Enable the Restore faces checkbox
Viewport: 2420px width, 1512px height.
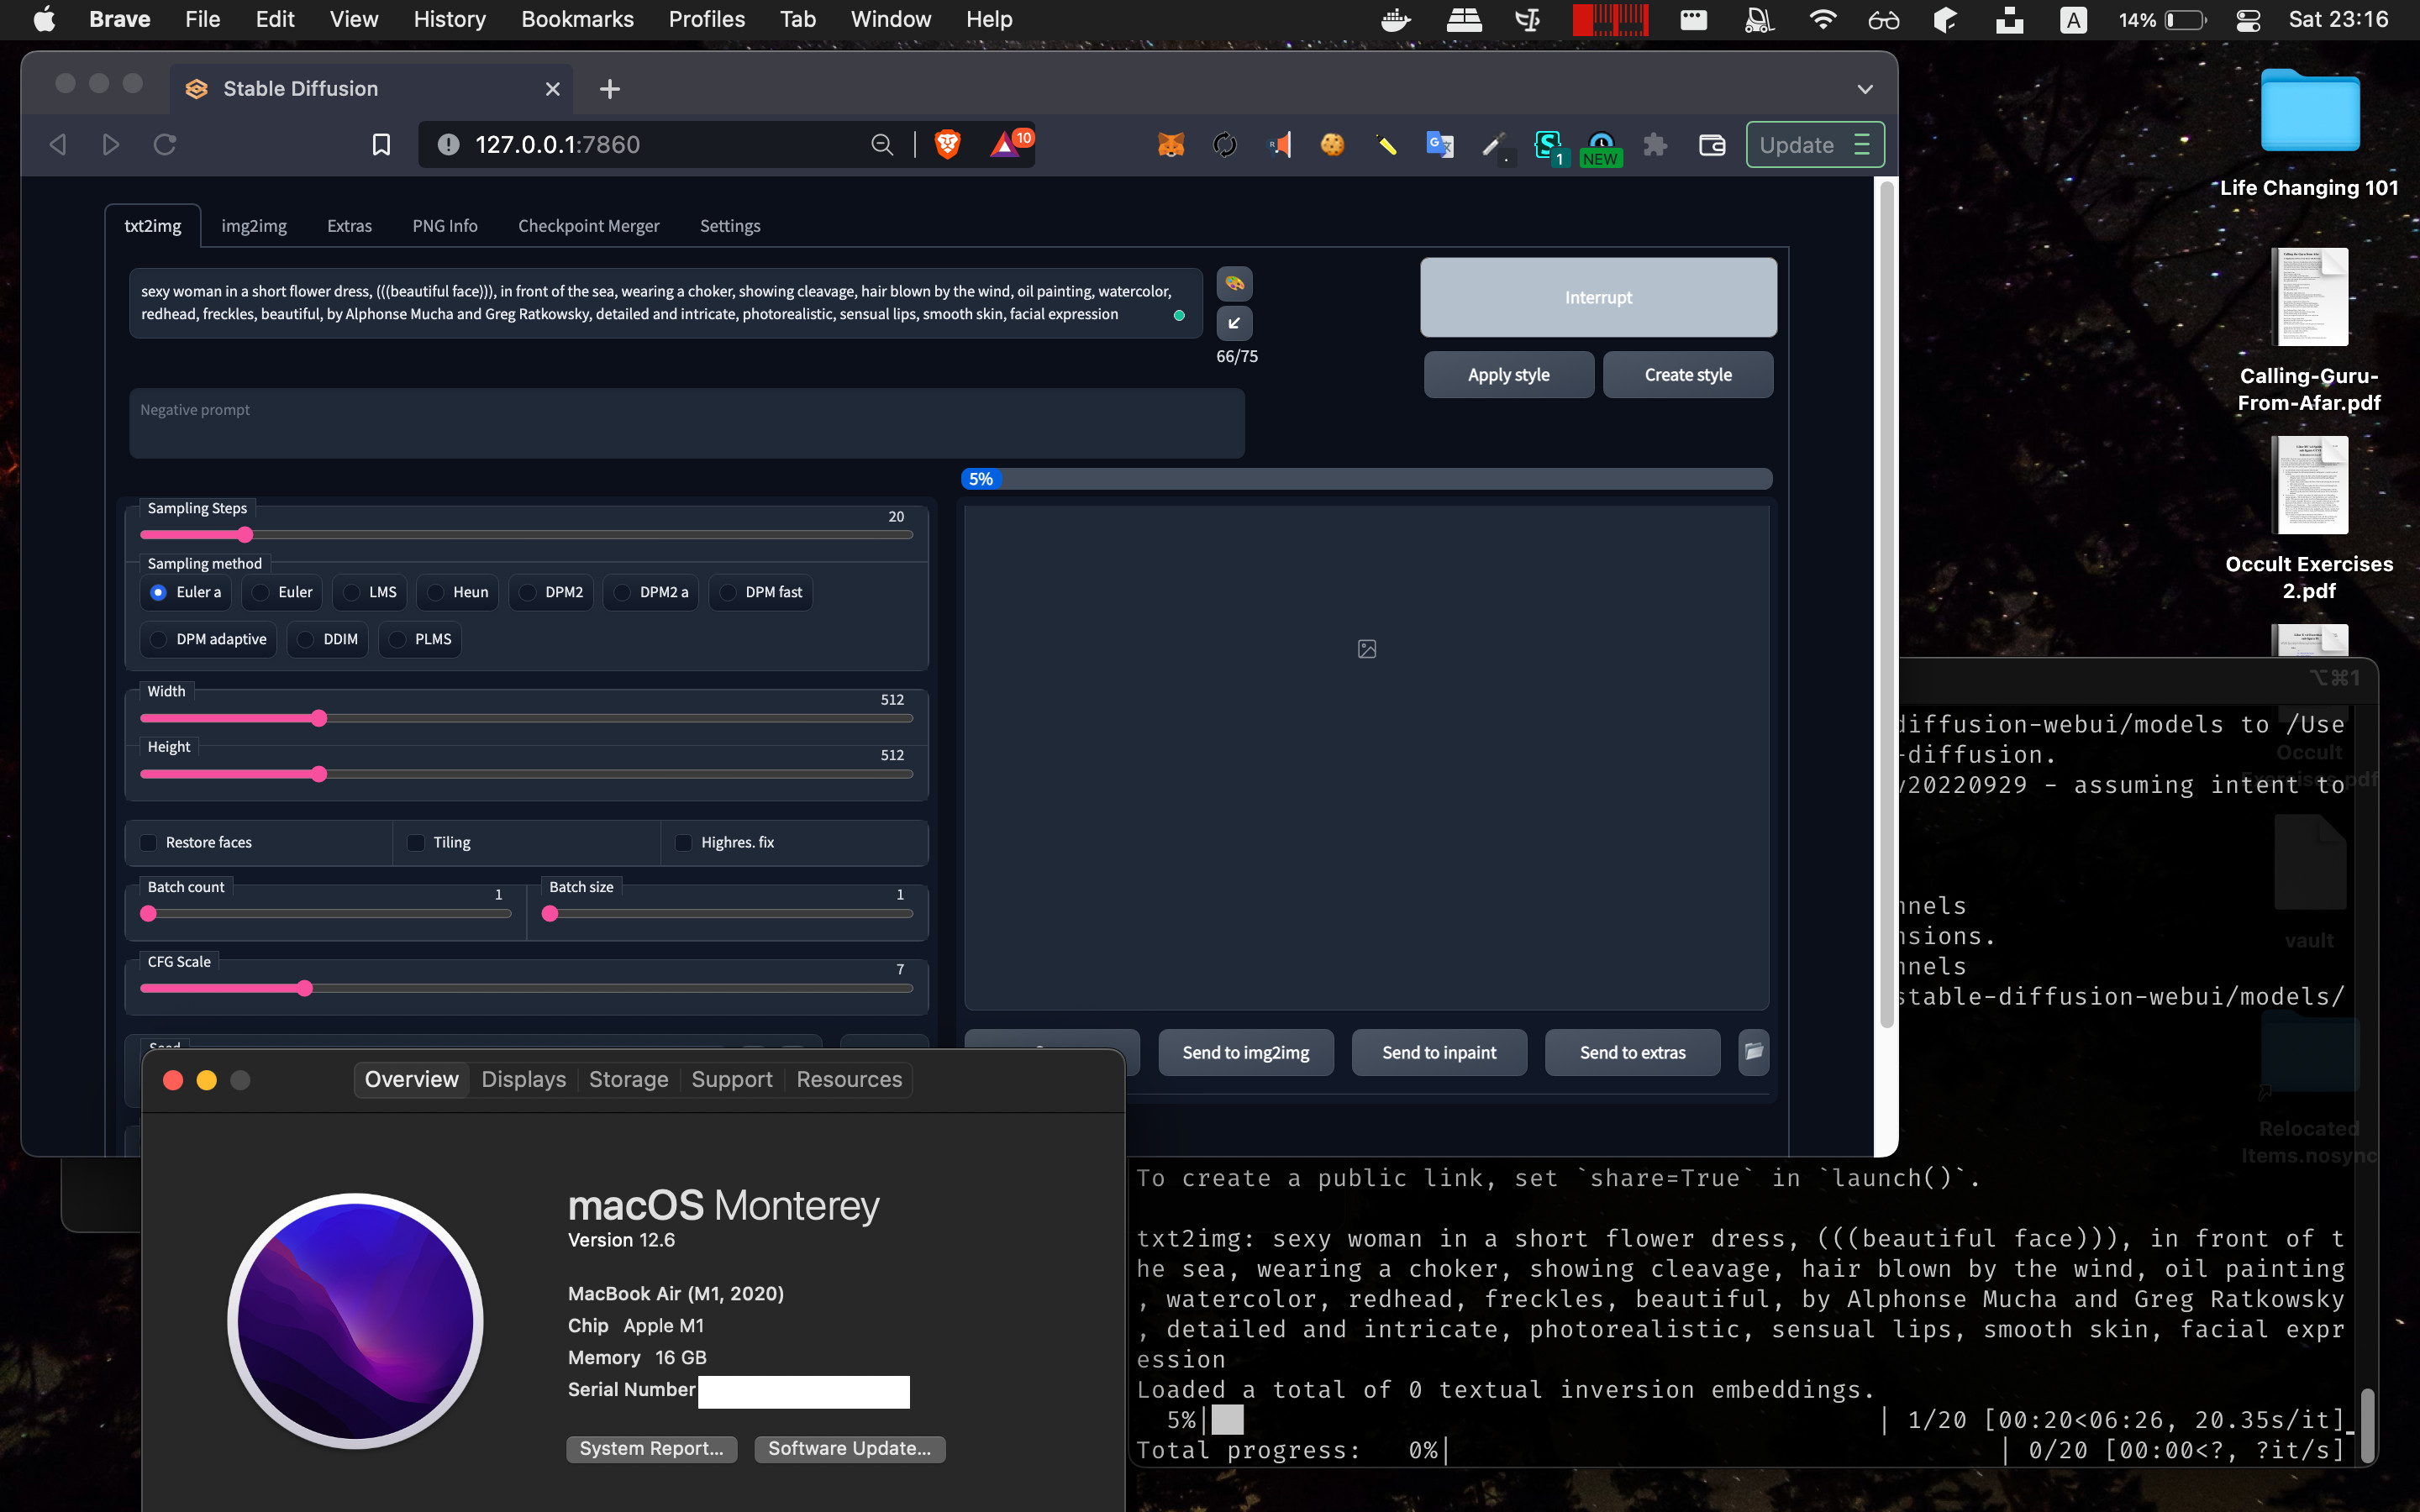(x=149, y=842)
